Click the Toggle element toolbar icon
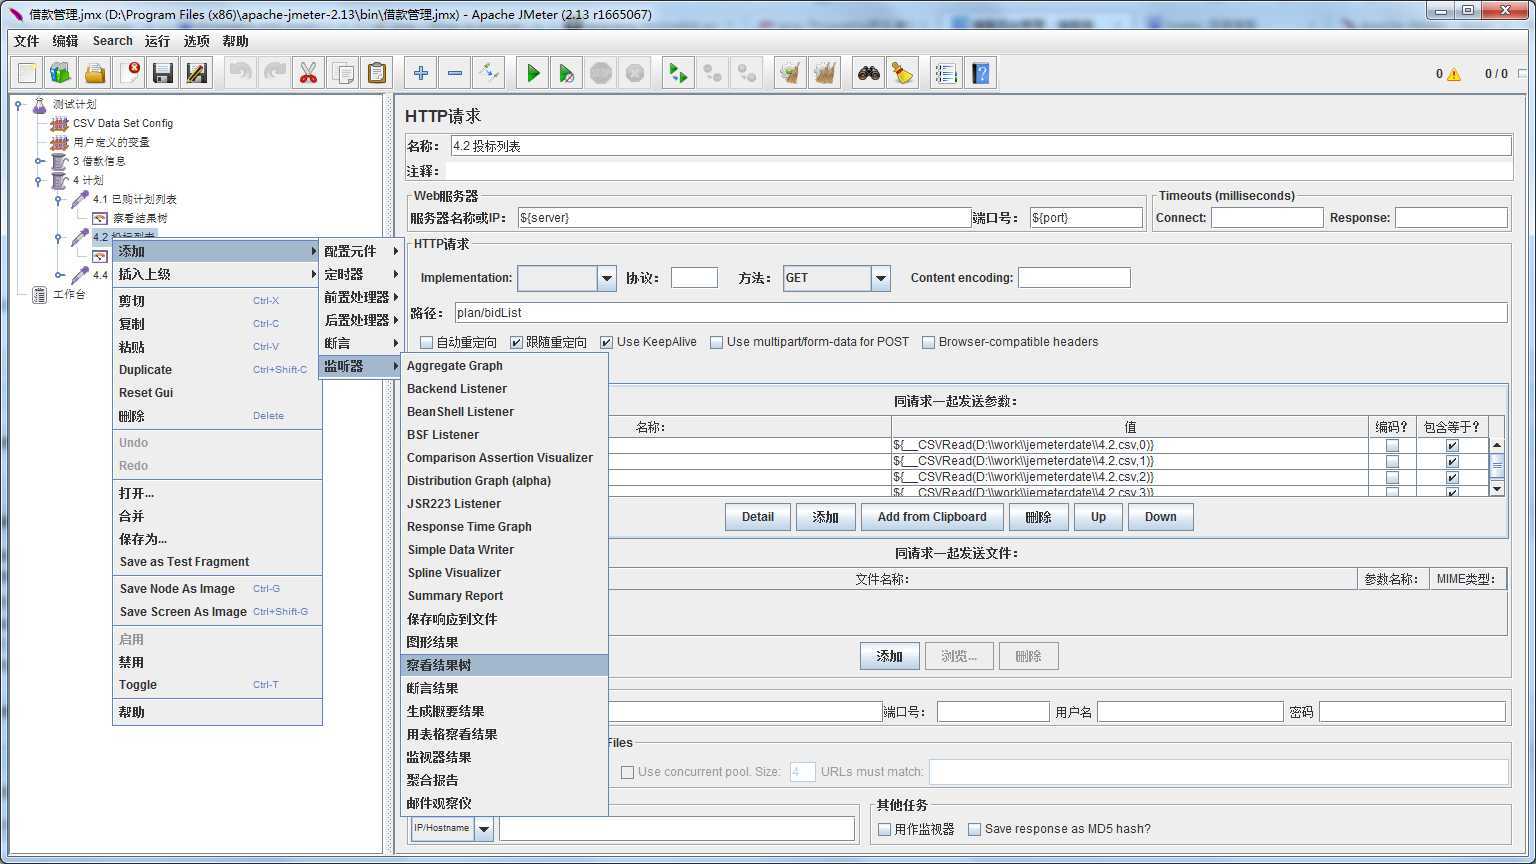This screenshot has width=1536, height=864. click(x=489, y=73)
